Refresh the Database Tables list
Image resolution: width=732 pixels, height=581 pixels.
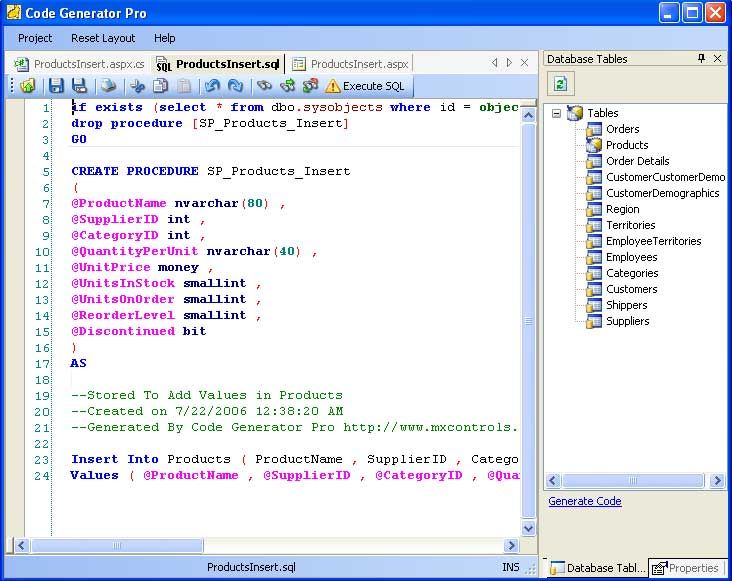pos(561,83)
